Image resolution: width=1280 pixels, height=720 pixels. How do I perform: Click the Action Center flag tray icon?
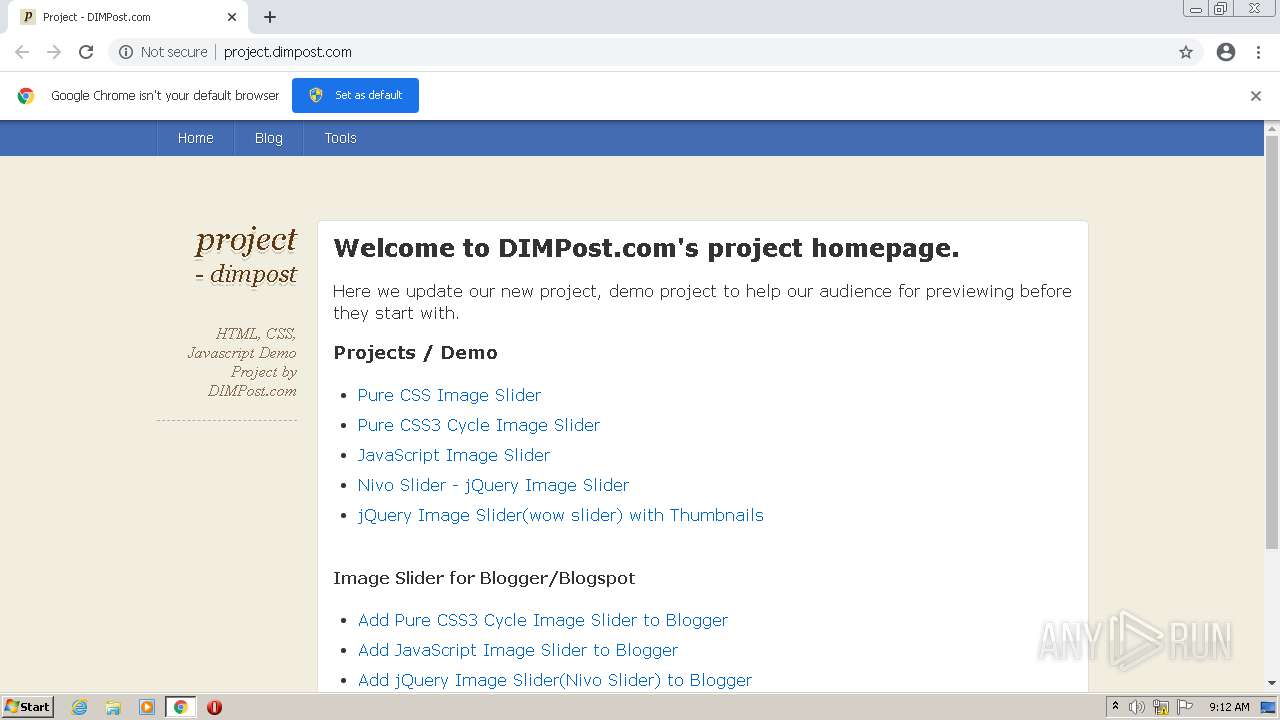1185,707
